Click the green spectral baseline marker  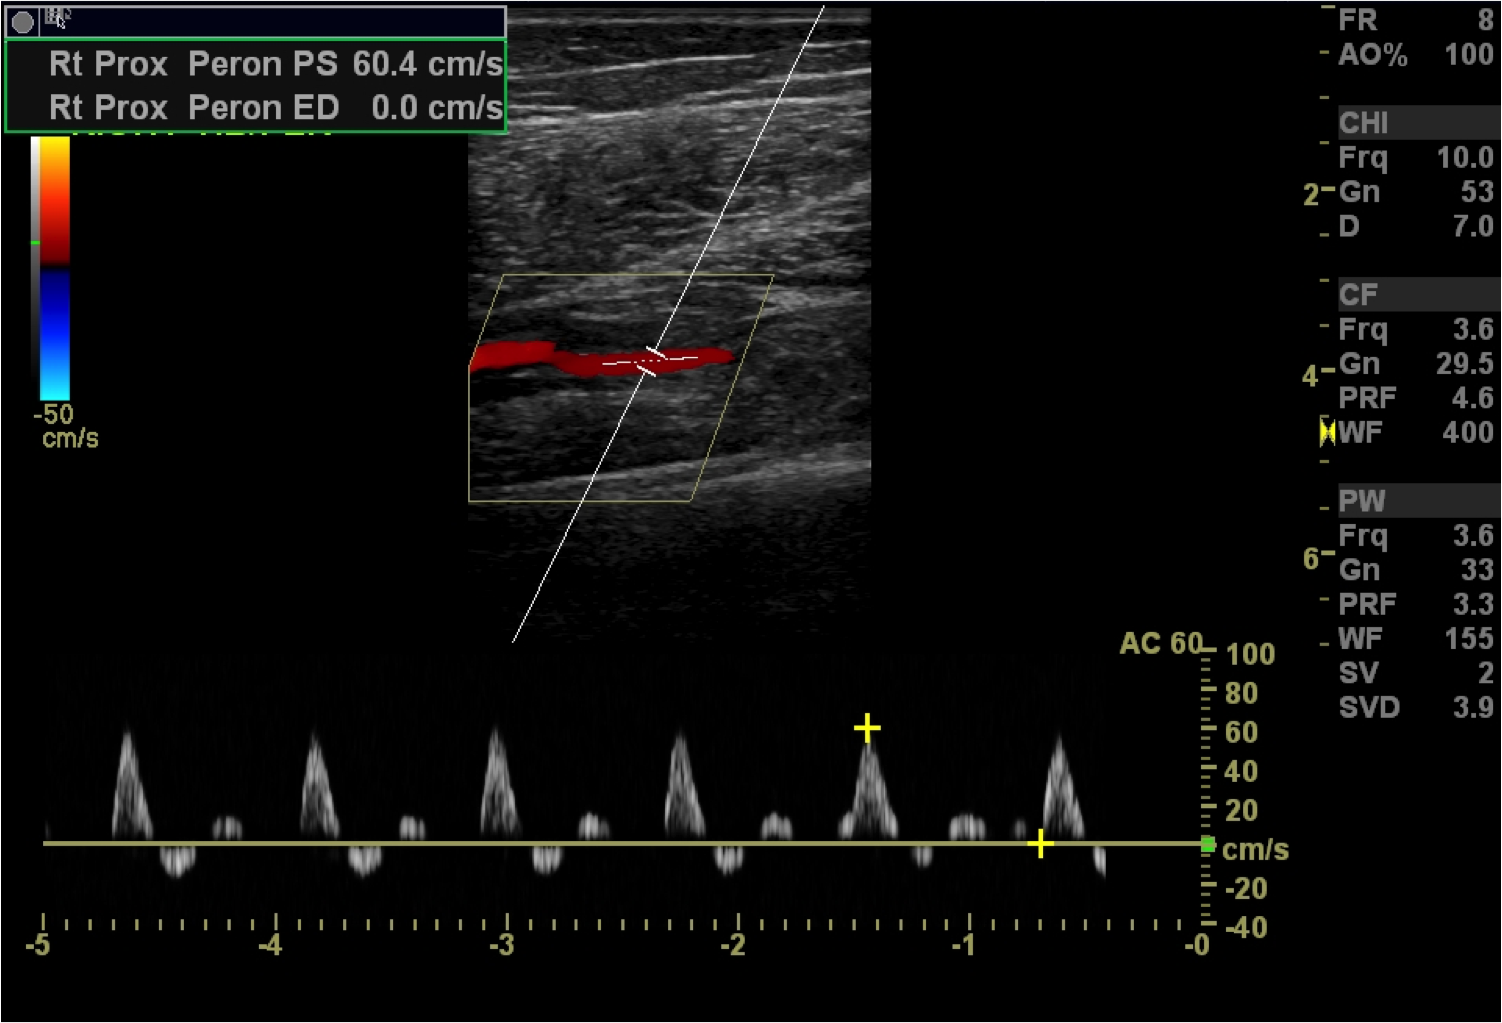(1208, 845)
